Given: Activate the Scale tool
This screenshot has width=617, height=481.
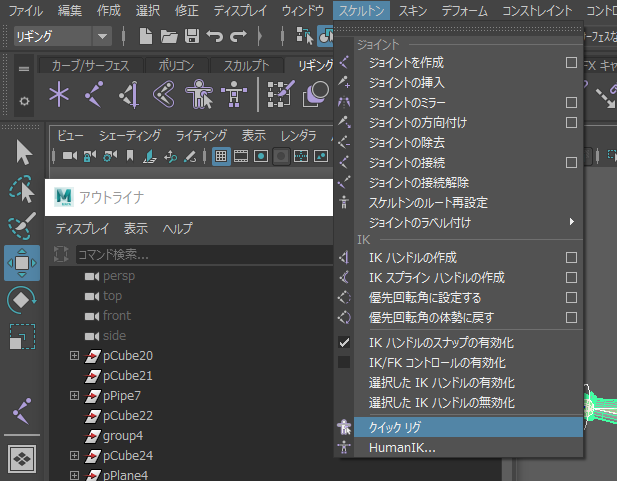Looking at the screenshot, I should (x=22, y=337).
